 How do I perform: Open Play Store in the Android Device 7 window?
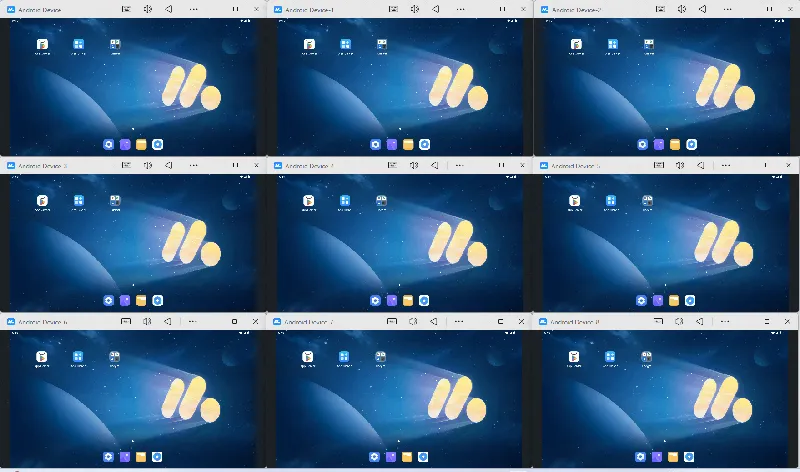[309, 357]
